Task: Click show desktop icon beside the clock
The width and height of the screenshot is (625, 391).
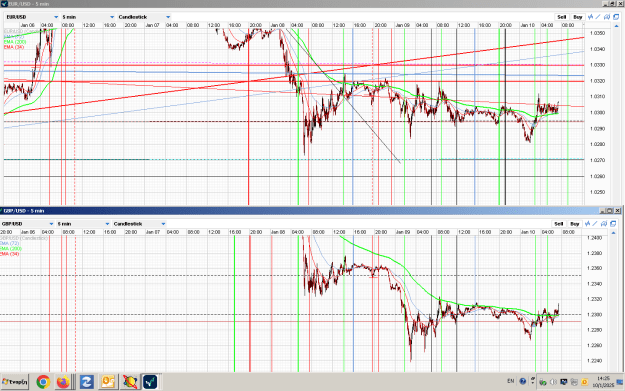Action: [619, 382]
